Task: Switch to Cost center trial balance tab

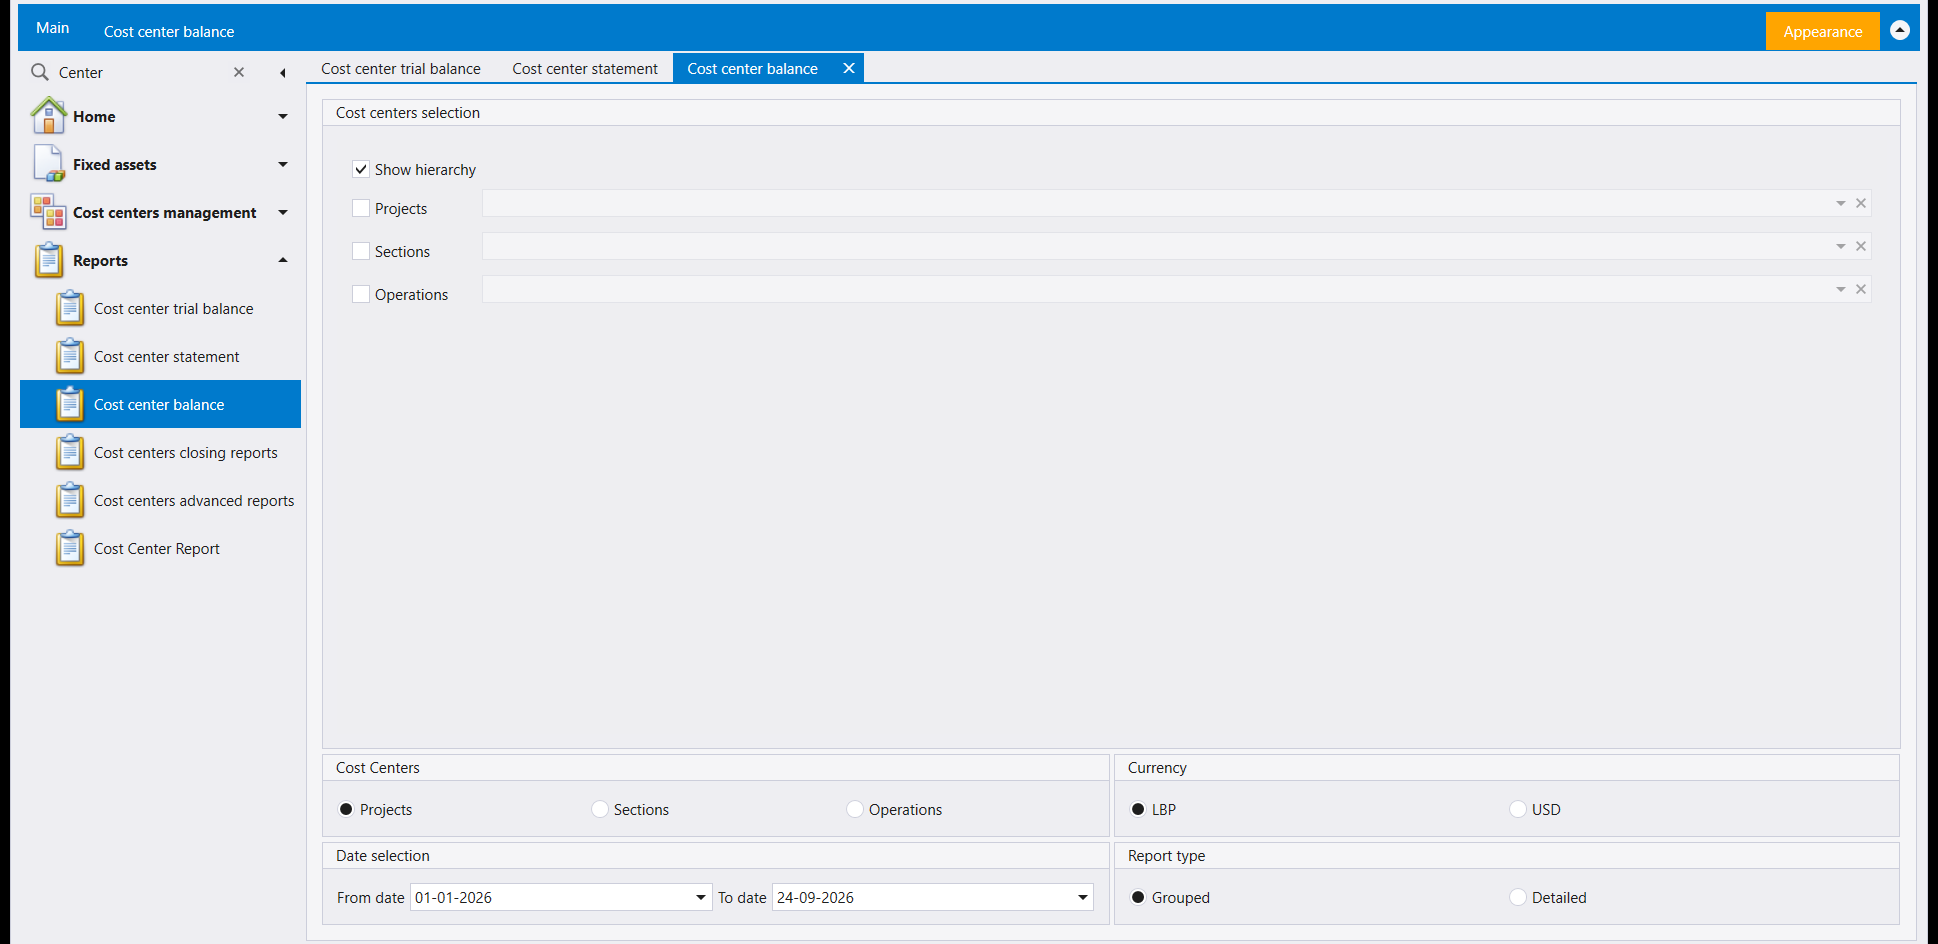Action: (x=401, y=68)
